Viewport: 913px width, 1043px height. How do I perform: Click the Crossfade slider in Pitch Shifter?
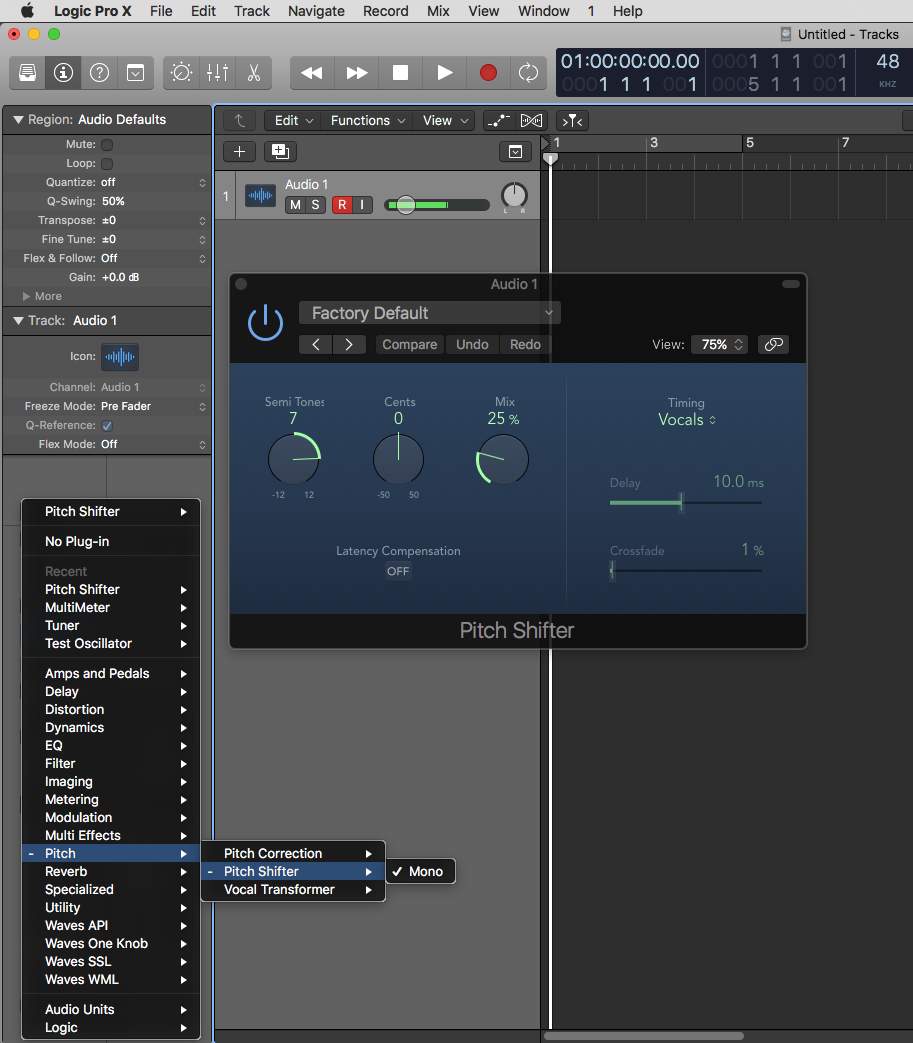686,571
